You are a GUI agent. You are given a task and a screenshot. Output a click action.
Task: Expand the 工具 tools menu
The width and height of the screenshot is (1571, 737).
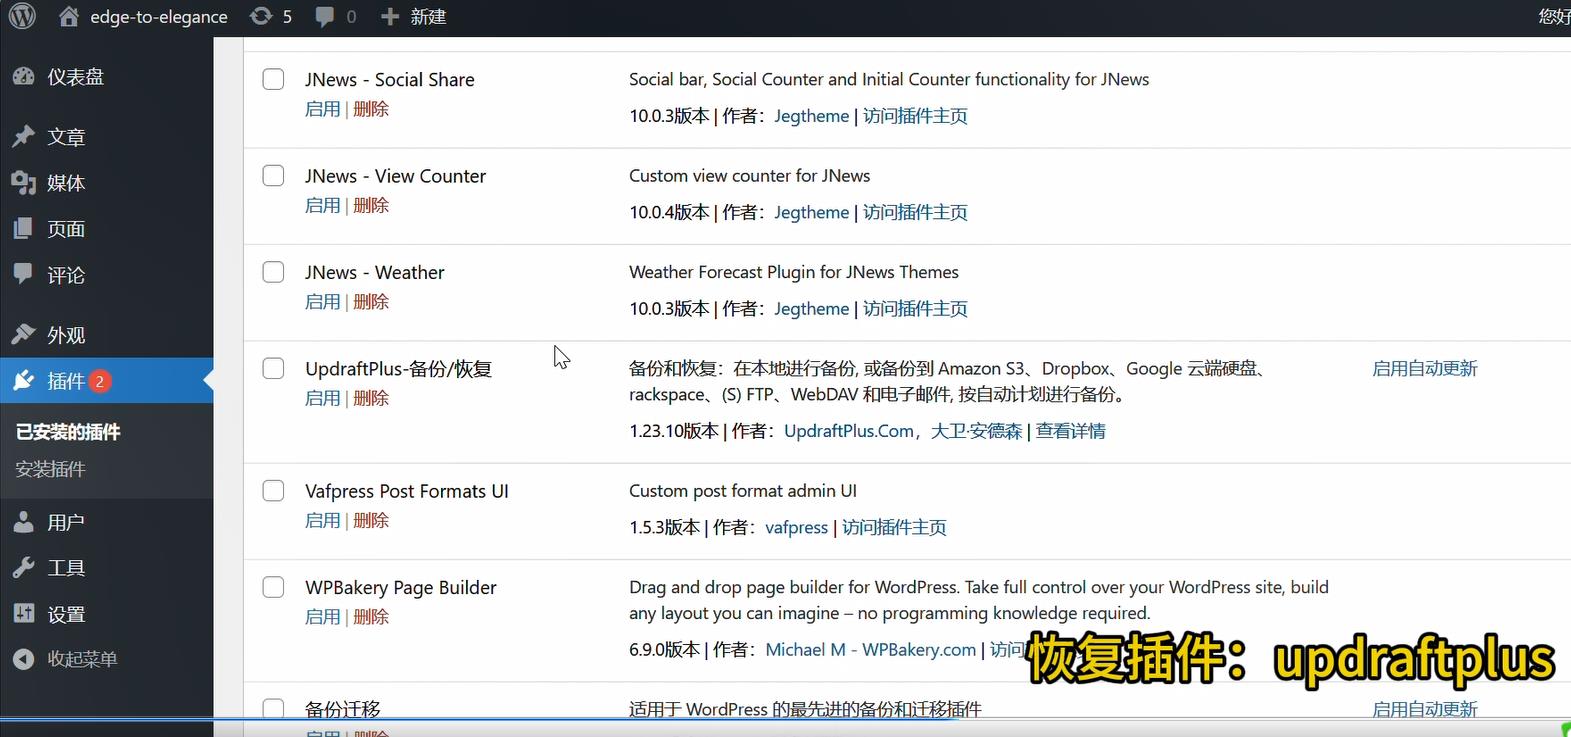pyautogui.click(x=66, y=568)
